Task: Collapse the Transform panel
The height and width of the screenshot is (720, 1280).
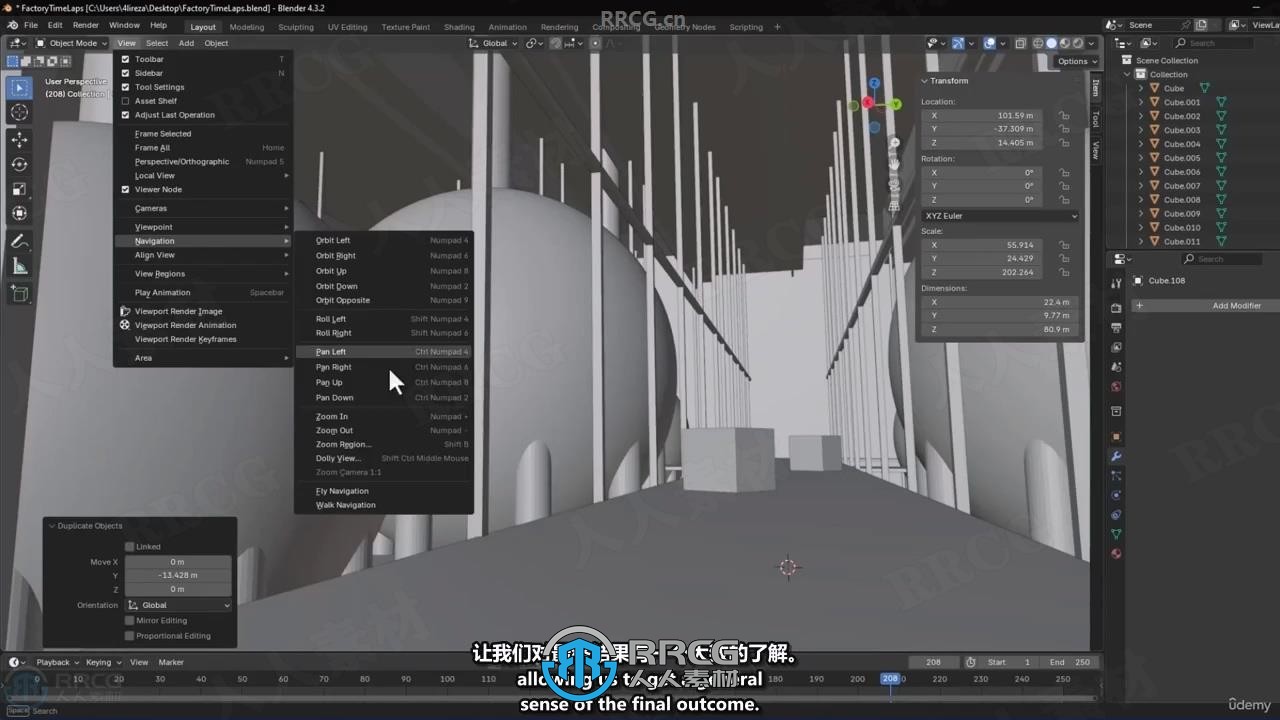Action: coord(925,81)
